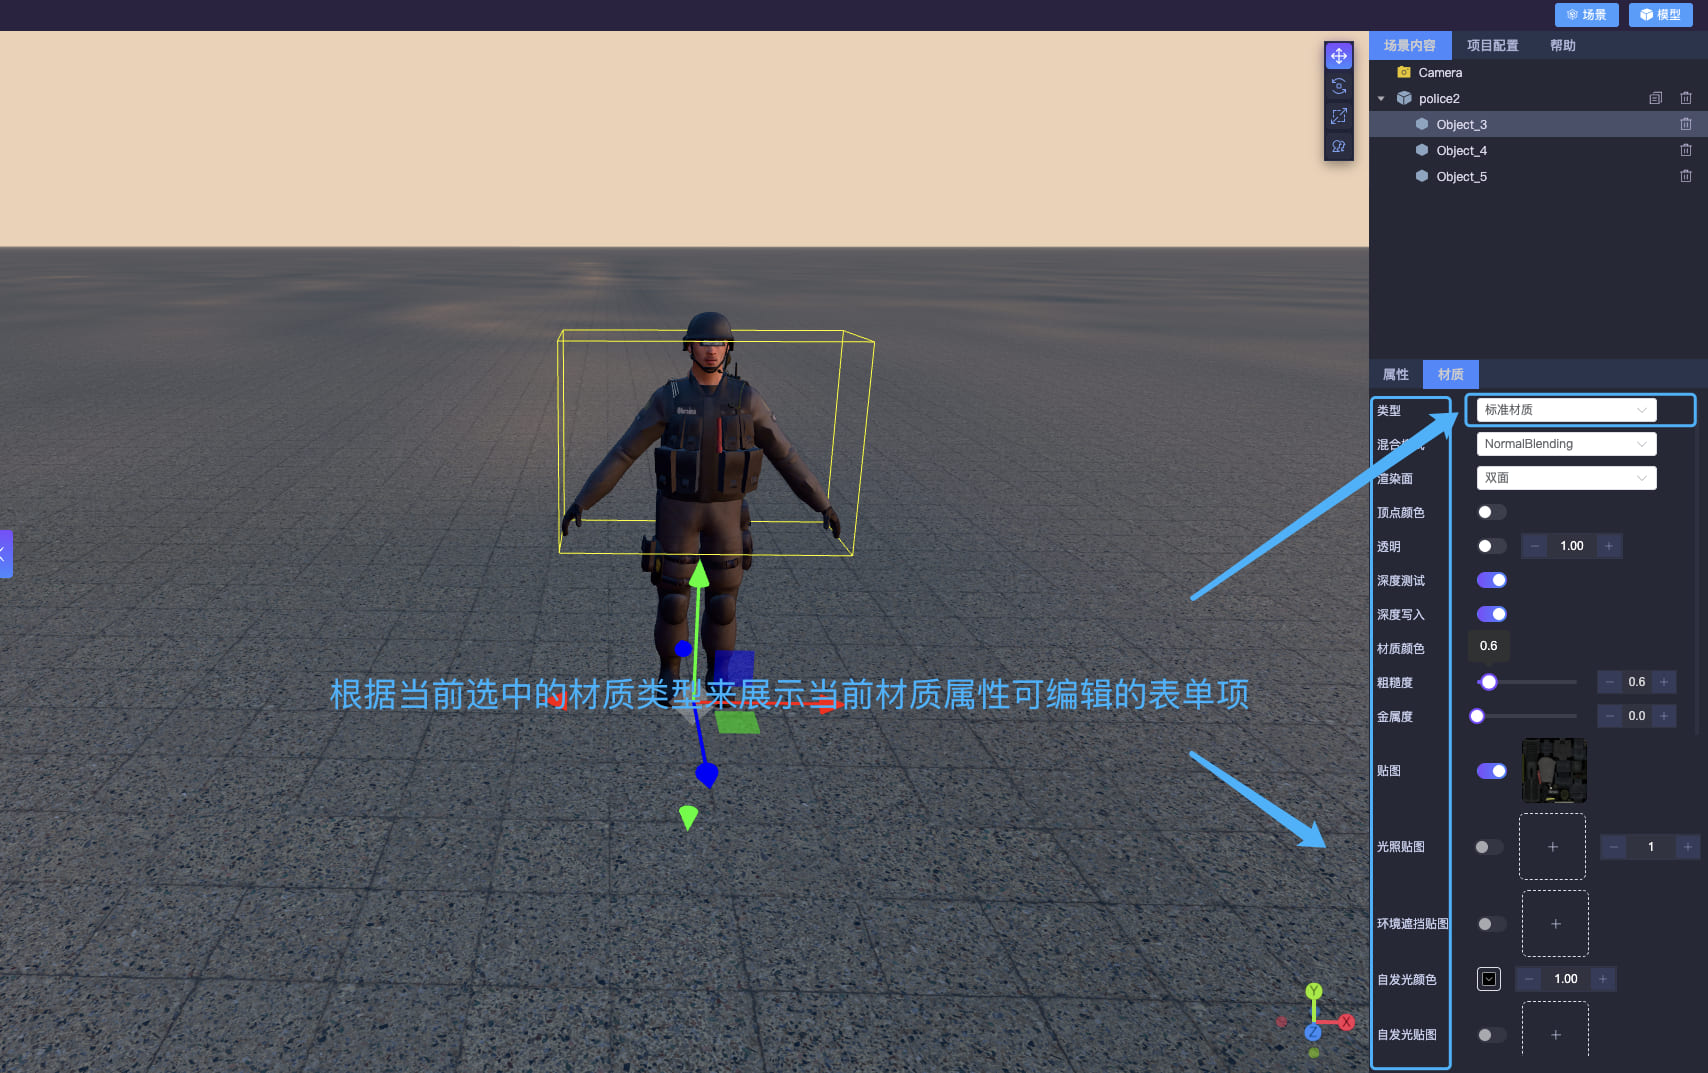Click the 场景 button in top bar
Image resolution: width=1708 pixels, height=1073 pixels.
1586,15
